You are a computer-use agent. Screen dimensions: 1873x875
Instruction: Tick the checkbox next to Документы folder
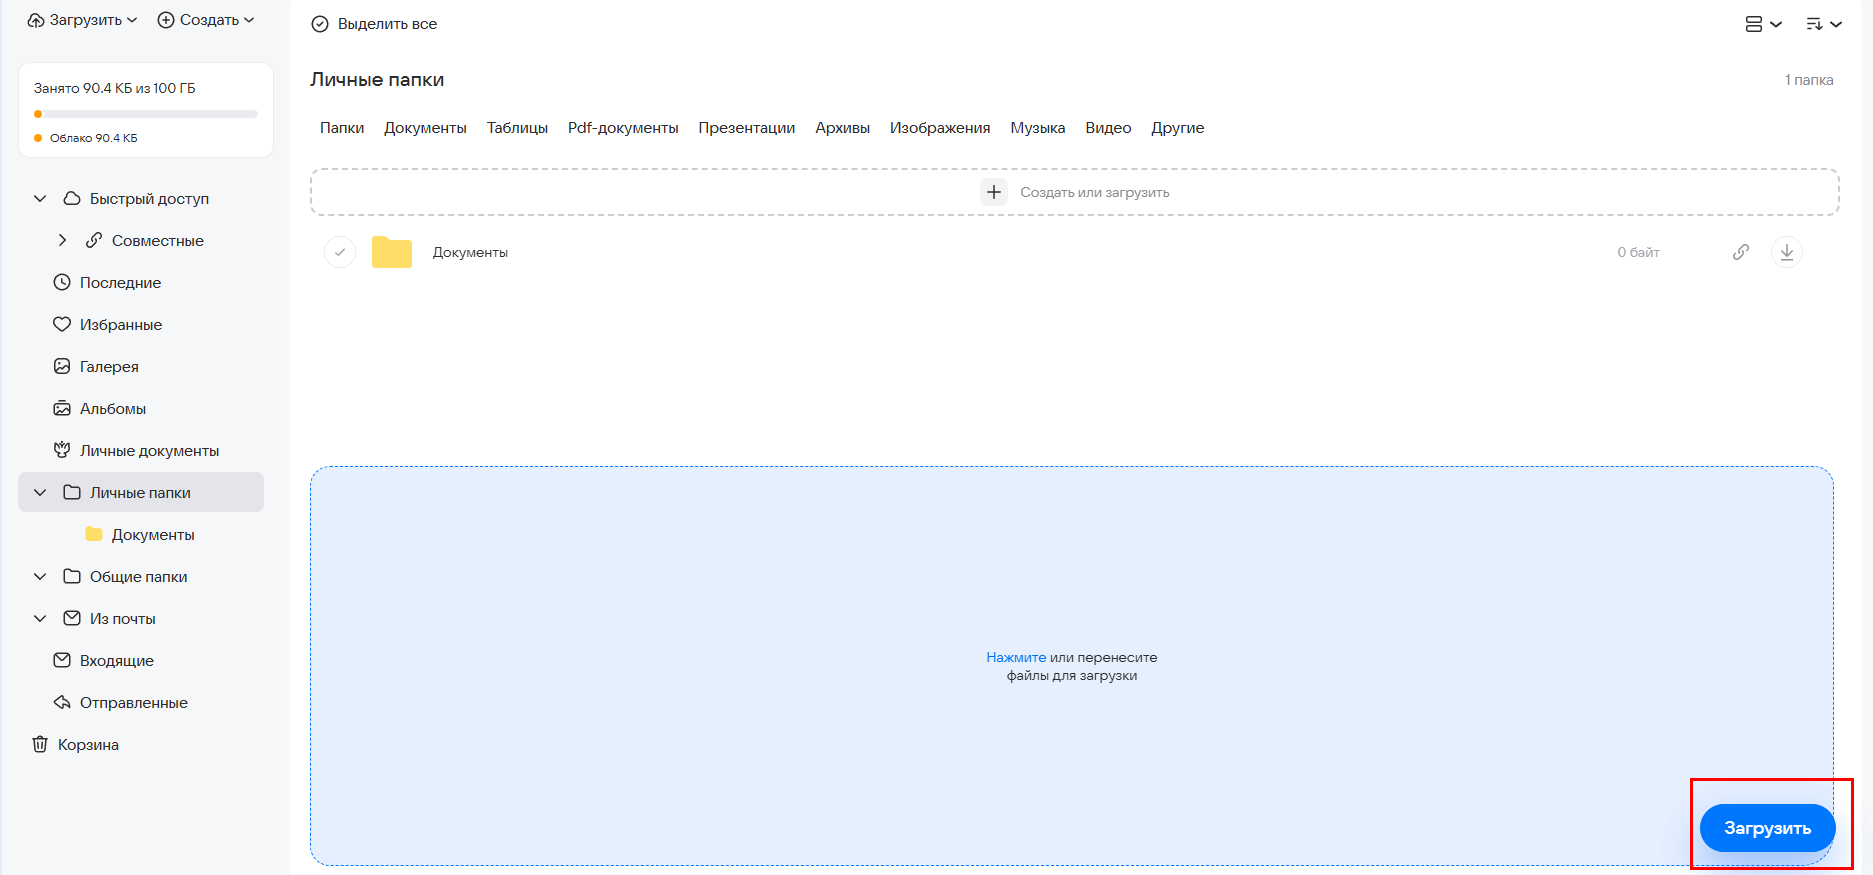click(x=340, y=252)
